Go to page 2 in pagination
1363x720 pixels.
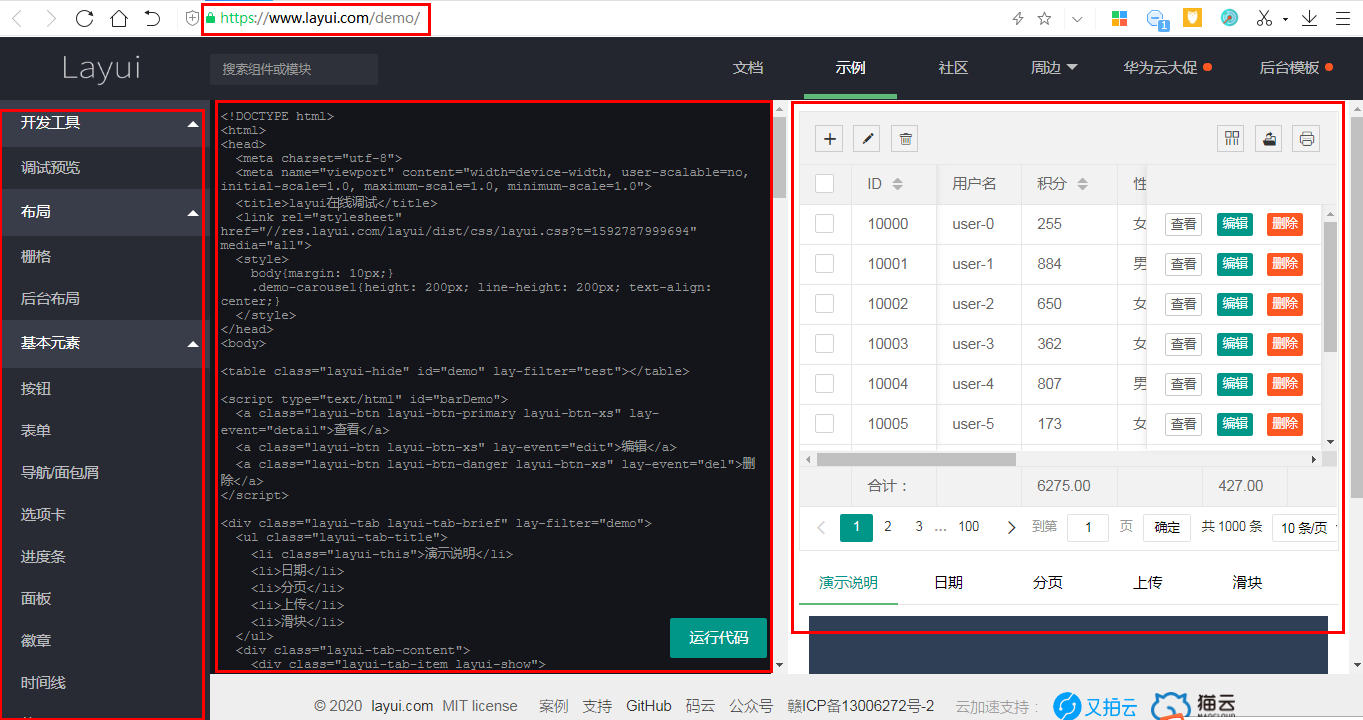pos(887,527)
